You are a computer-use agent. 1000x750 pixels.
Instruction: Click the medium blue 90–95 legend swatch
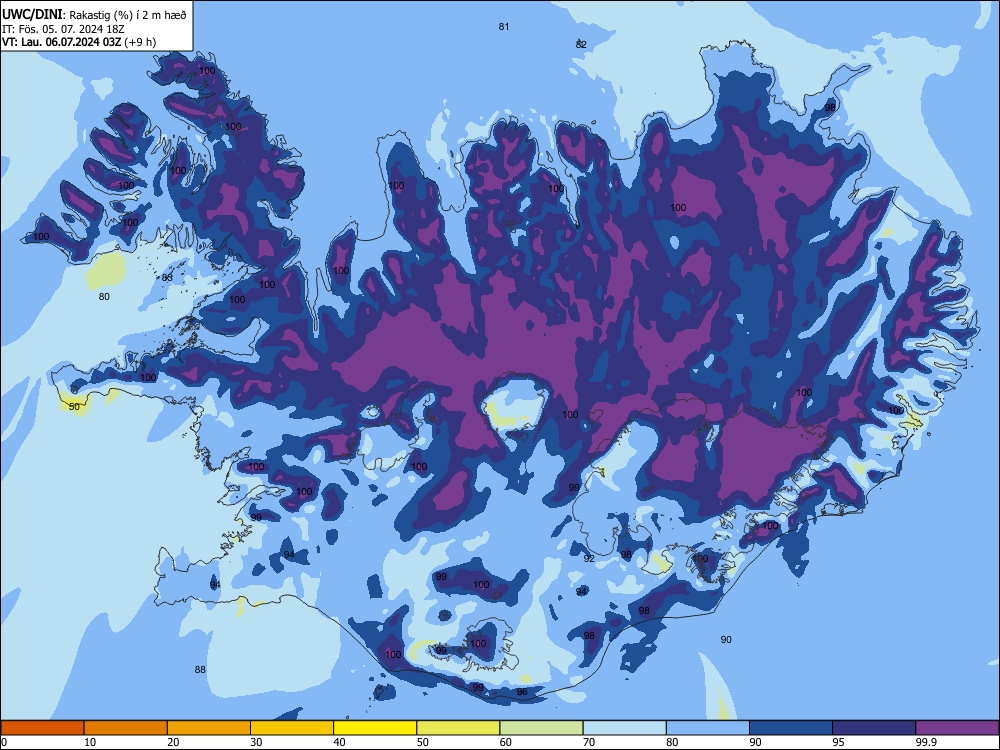point(791,728)
